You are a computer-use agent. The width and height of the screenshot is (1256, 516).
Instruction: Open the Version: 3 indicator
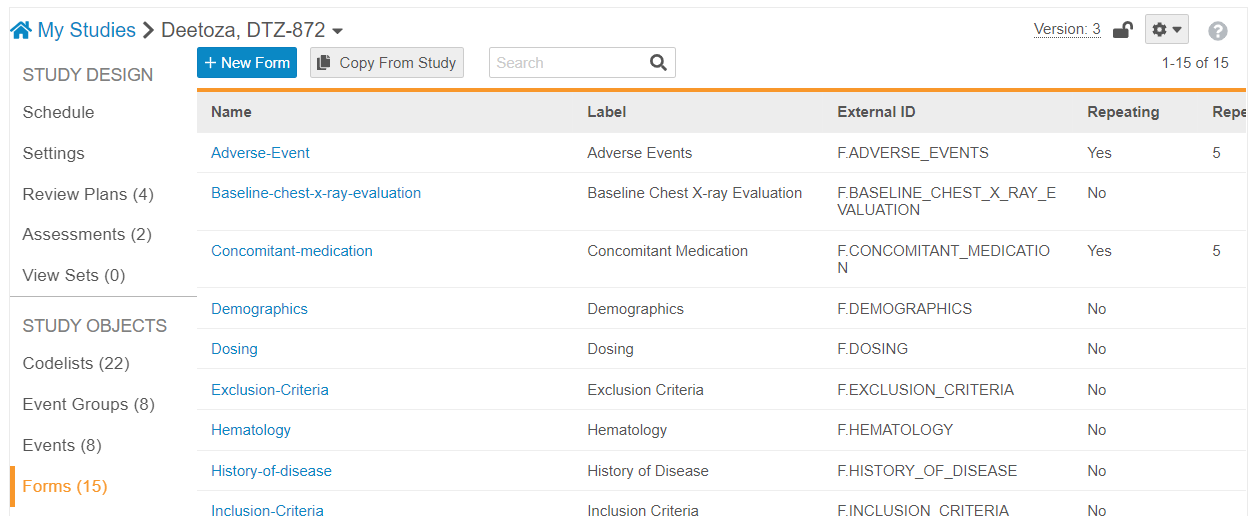[x=1066, y=29]
